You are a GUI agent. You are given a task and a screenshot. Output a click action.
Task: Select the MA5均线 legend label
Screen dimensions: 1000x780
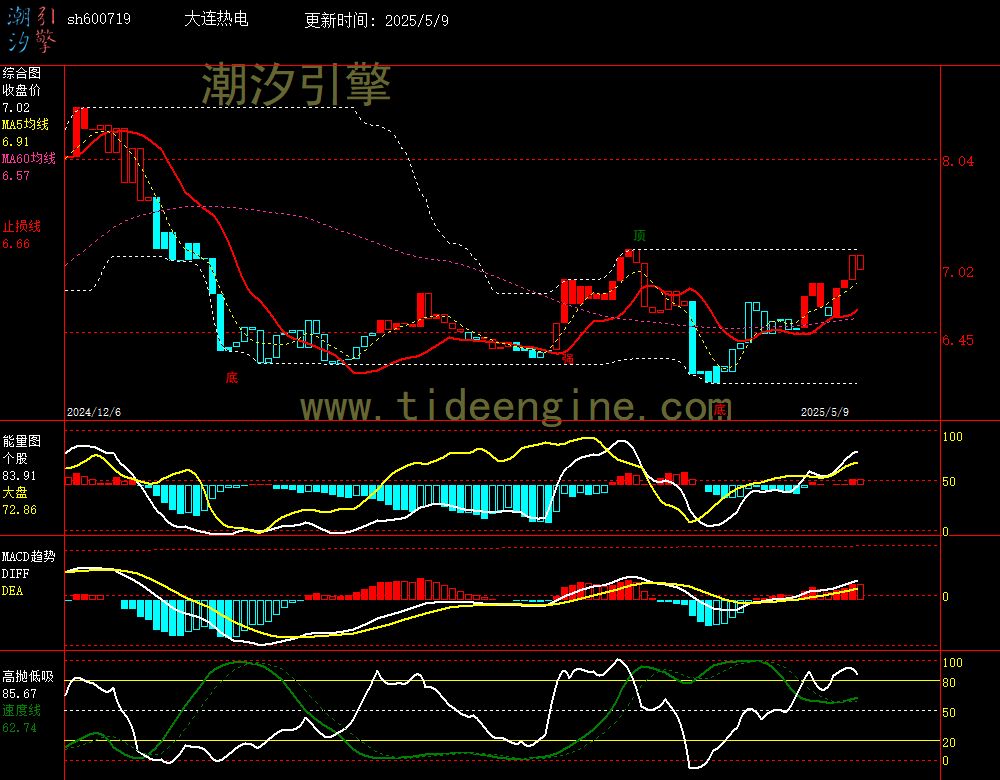(26, 124)
